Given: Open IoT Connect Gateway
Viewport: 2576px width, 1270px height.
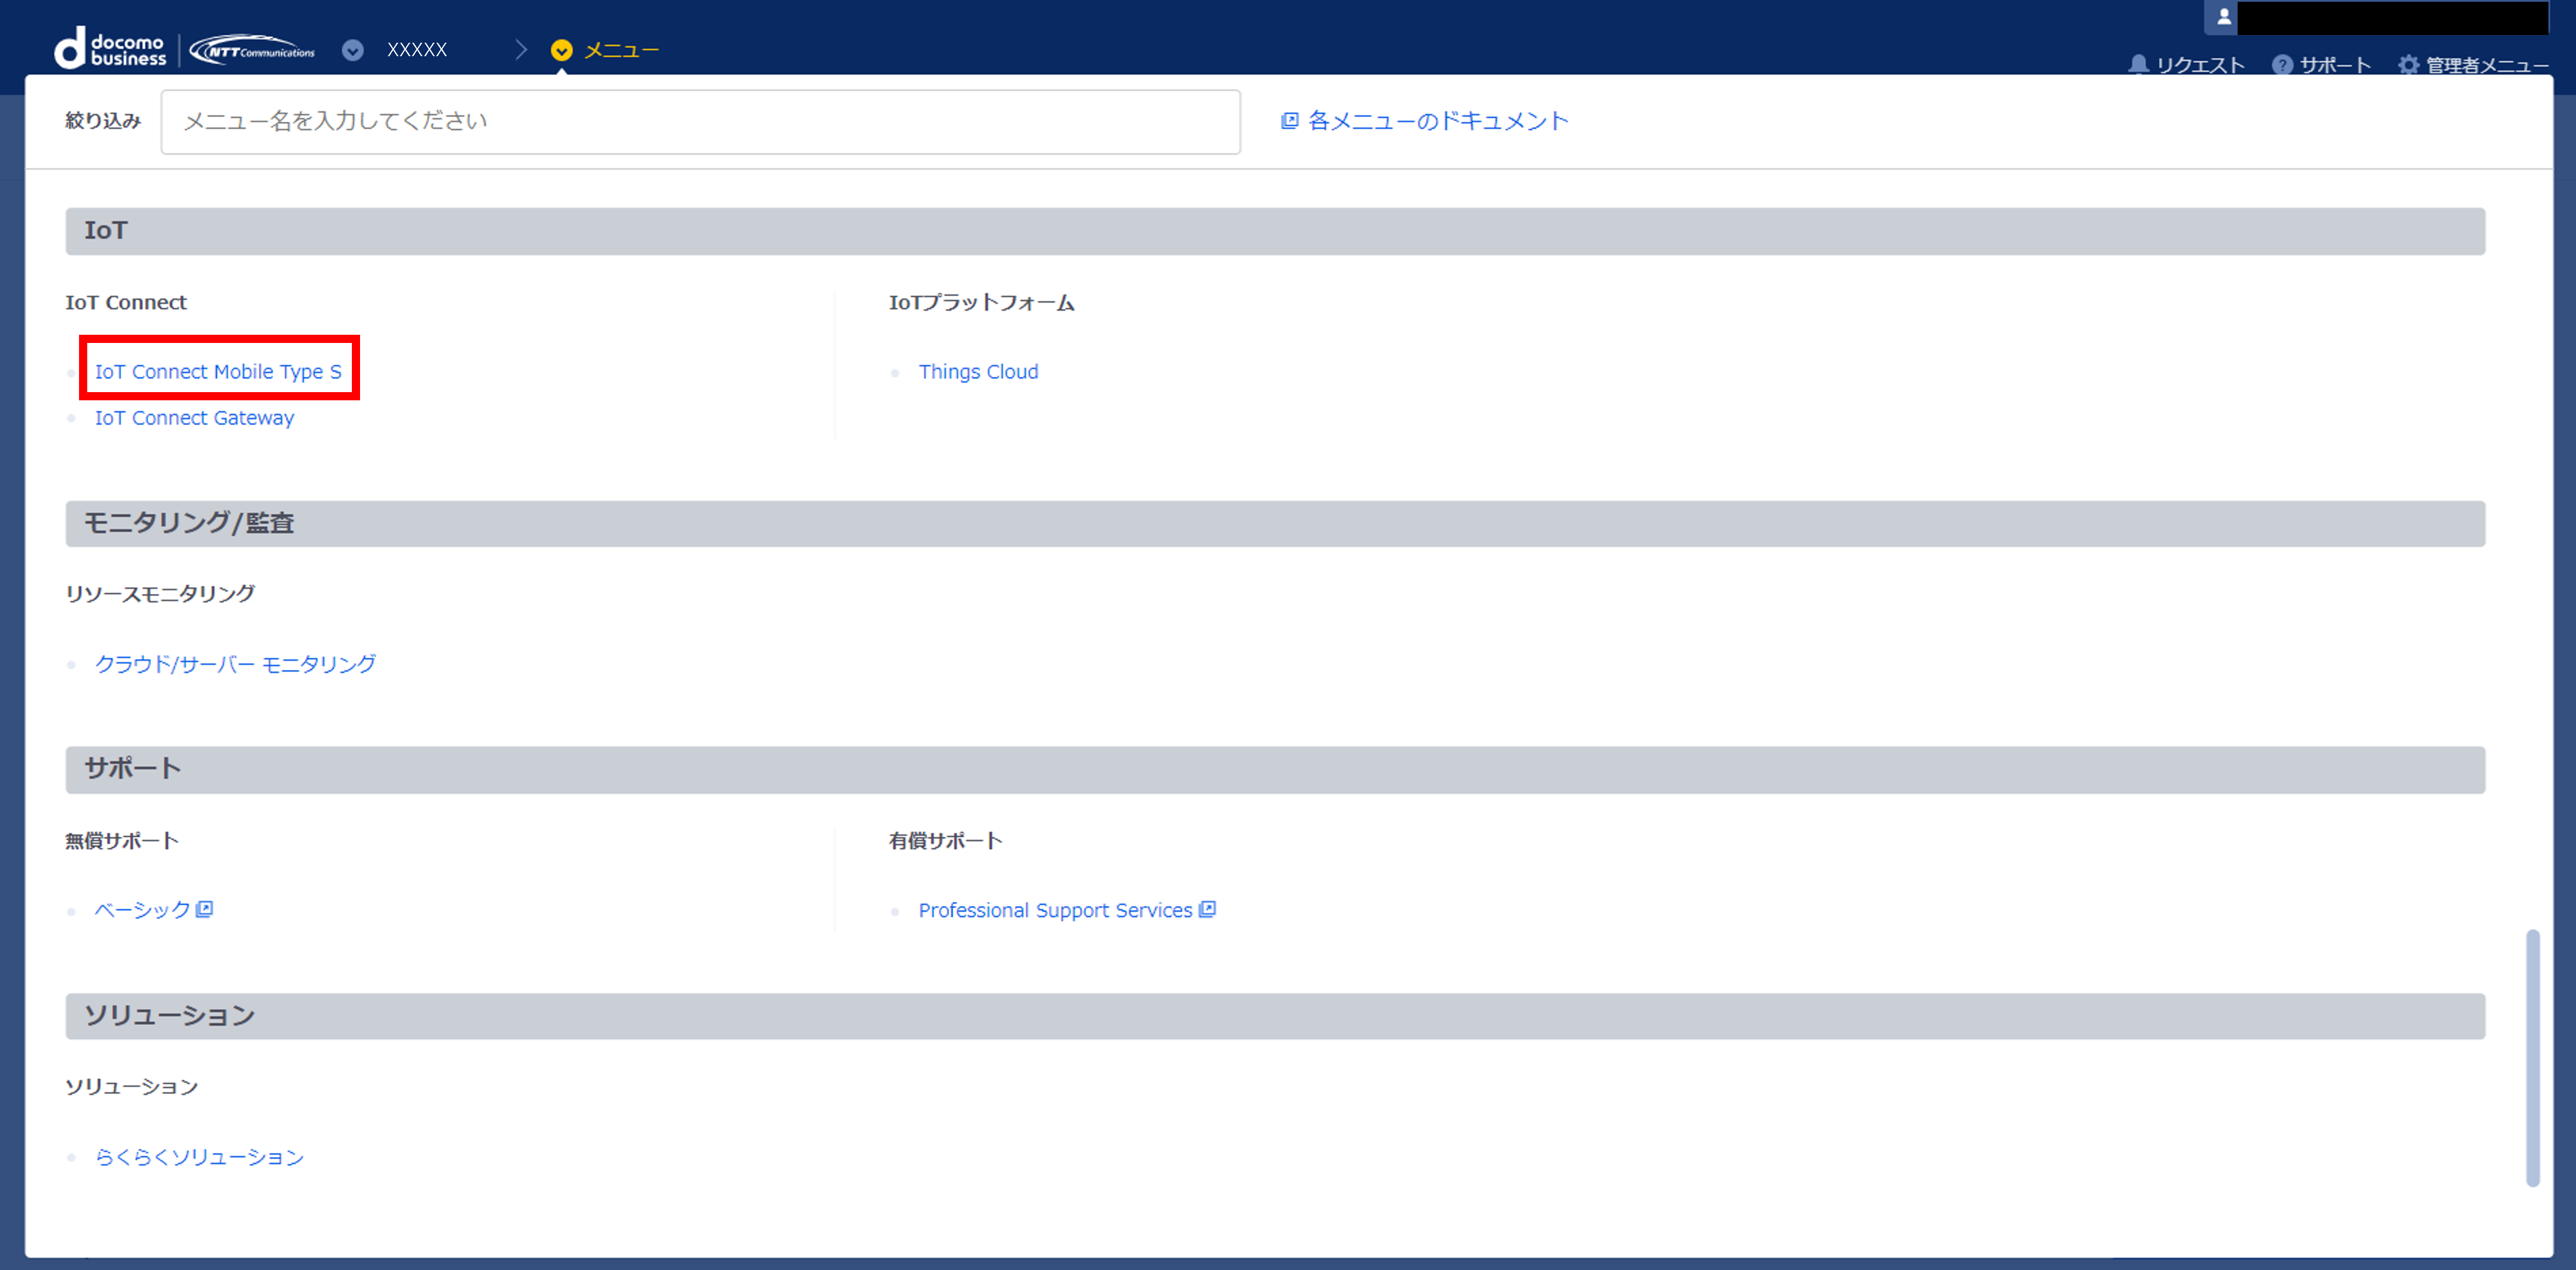Looking at the screenshot, I should point(194,418).
